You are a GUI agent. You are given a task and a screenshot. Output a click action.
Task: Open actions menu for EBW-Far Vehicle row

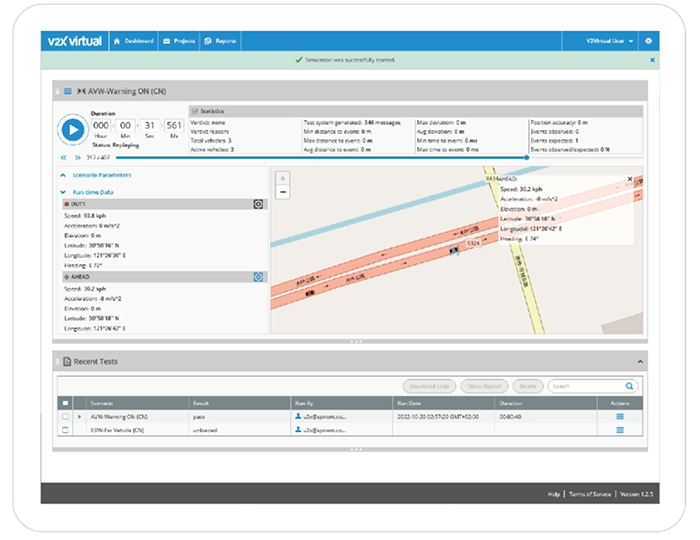click(x=620, y=430)
